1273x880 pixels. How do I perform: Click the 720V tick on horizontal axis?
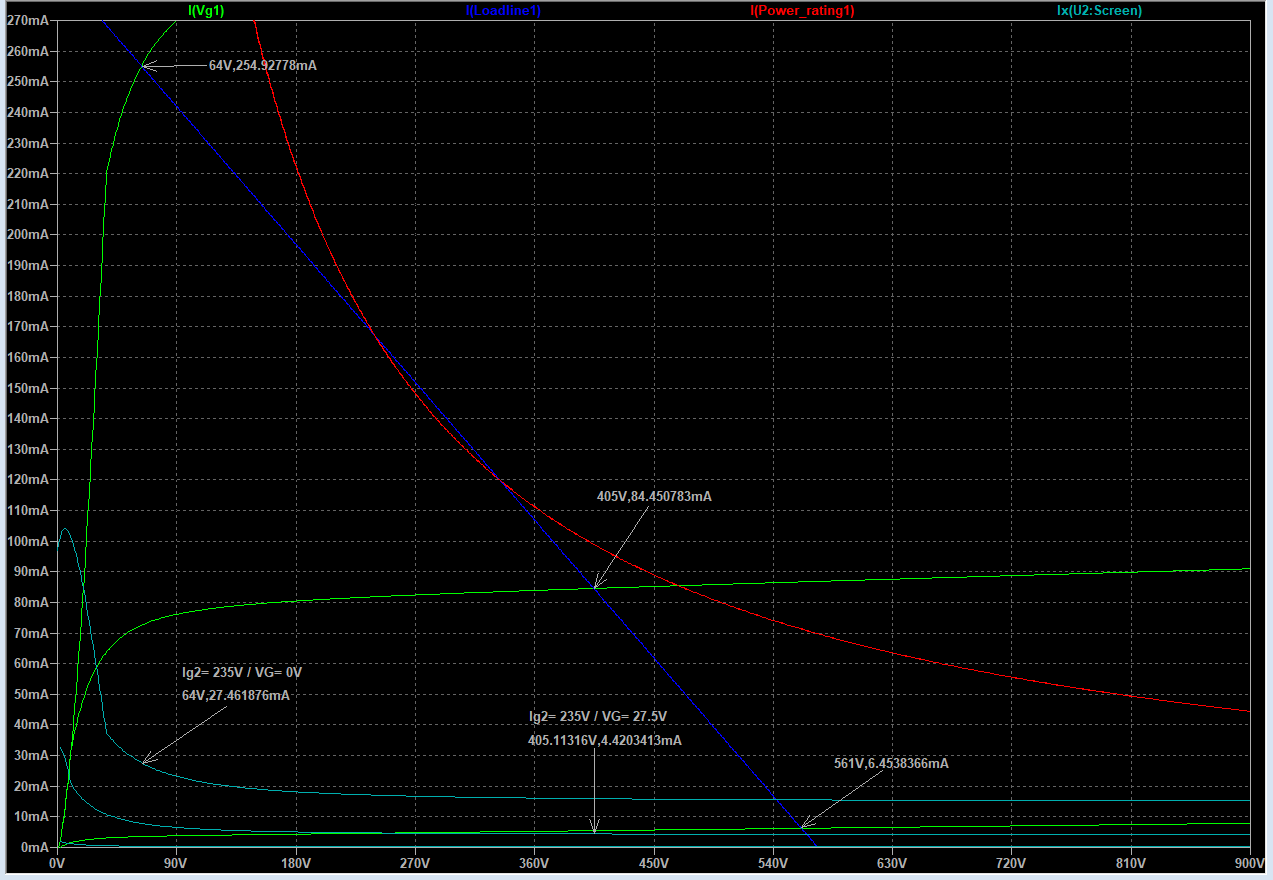(x=1011, y=863)
